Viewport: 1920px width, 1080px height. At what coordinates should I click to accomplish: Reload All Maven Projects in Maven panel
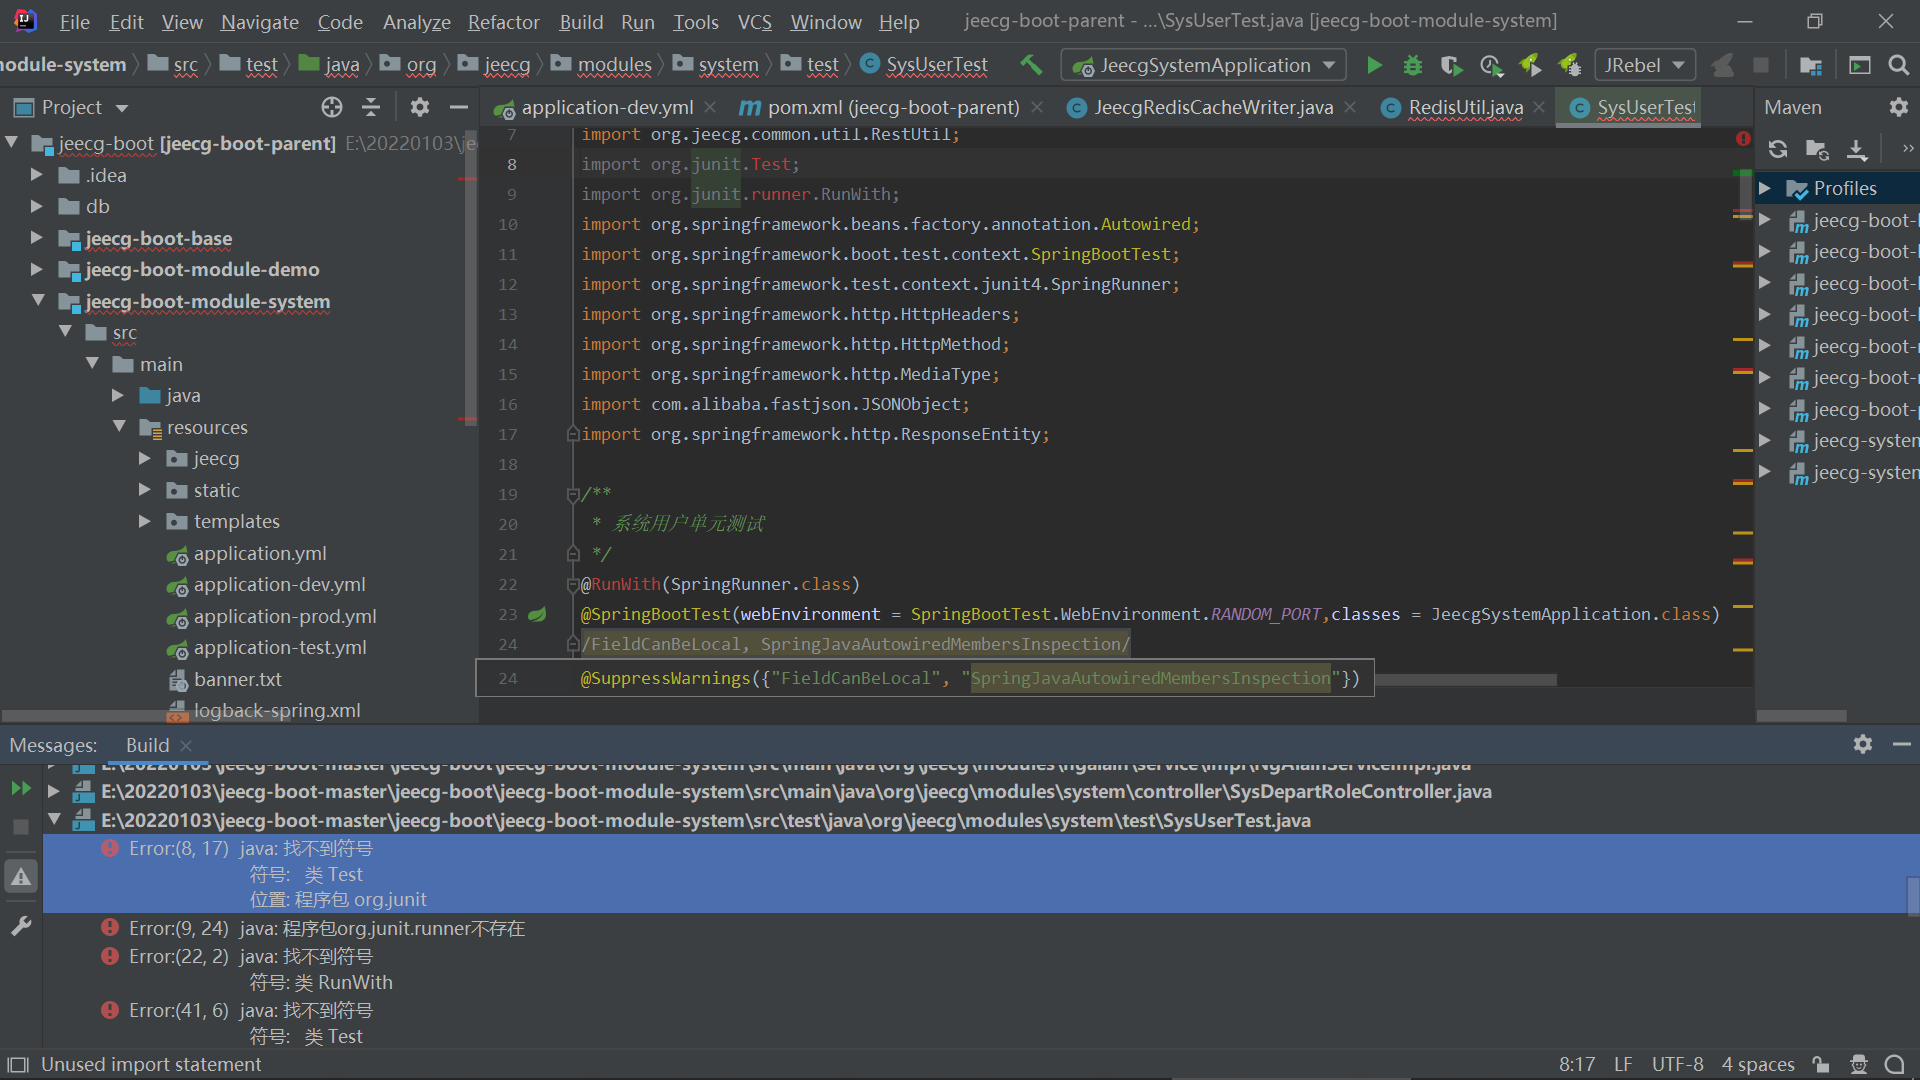[x=1778, y=149]
